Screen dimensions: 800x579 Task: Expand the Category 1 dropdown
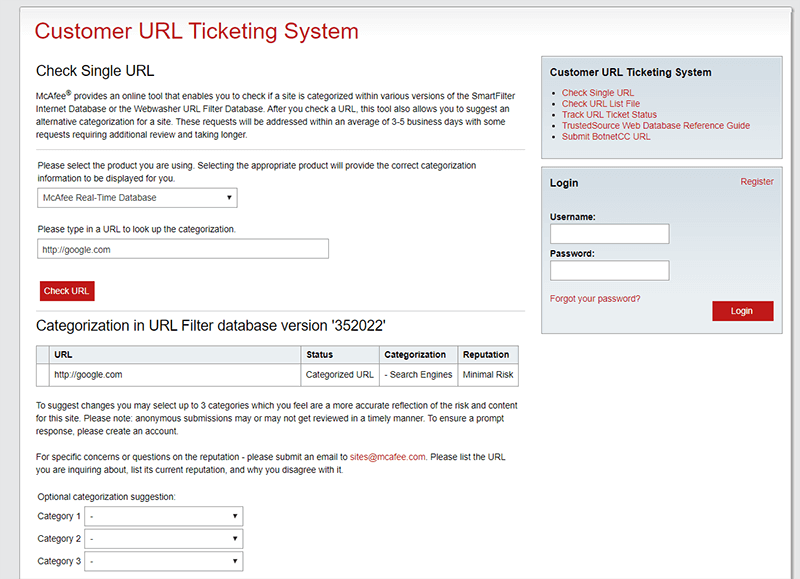click(163, 516)
